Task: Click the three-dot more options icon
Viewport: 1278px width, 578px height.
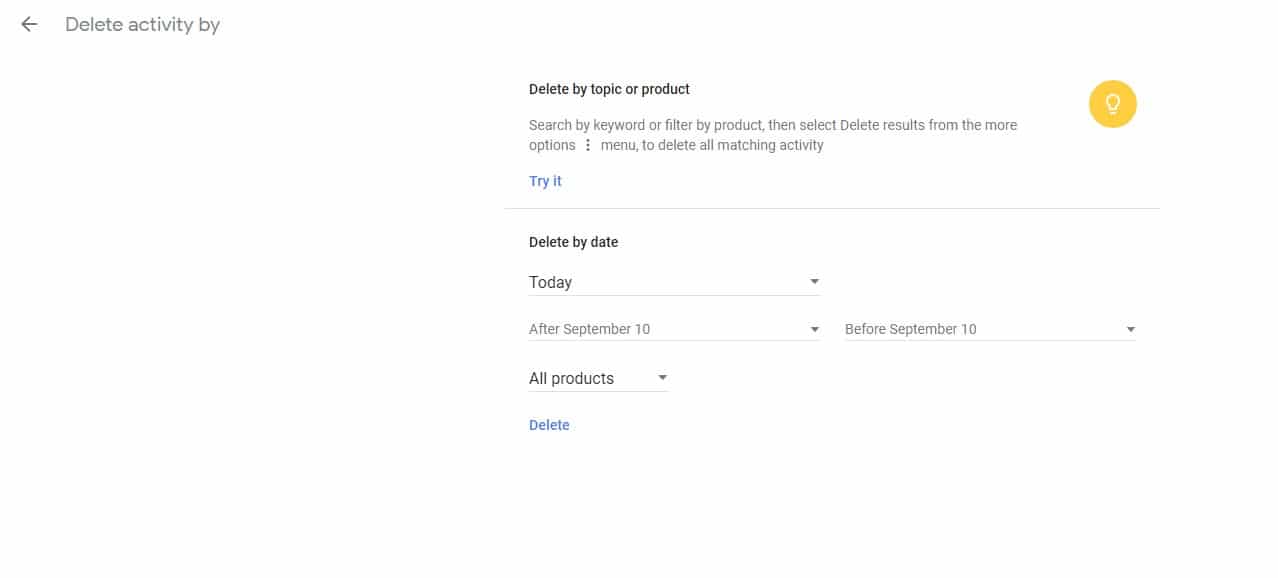Action: point(588,146)
